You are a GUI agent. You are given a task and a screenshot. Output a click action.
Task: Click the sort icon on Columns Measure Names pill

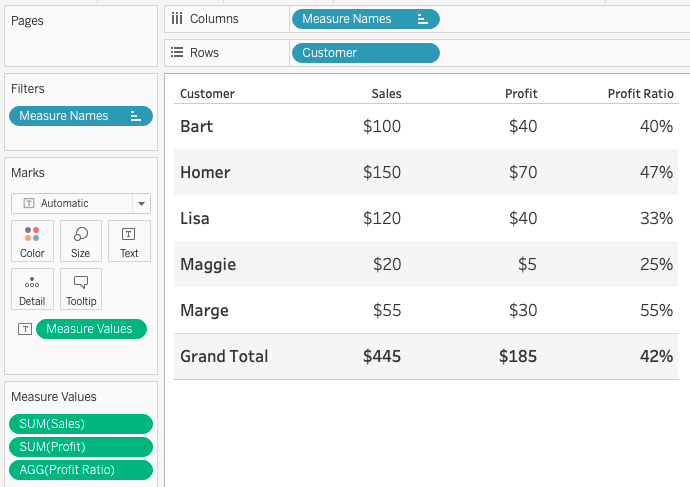(422, 19)
